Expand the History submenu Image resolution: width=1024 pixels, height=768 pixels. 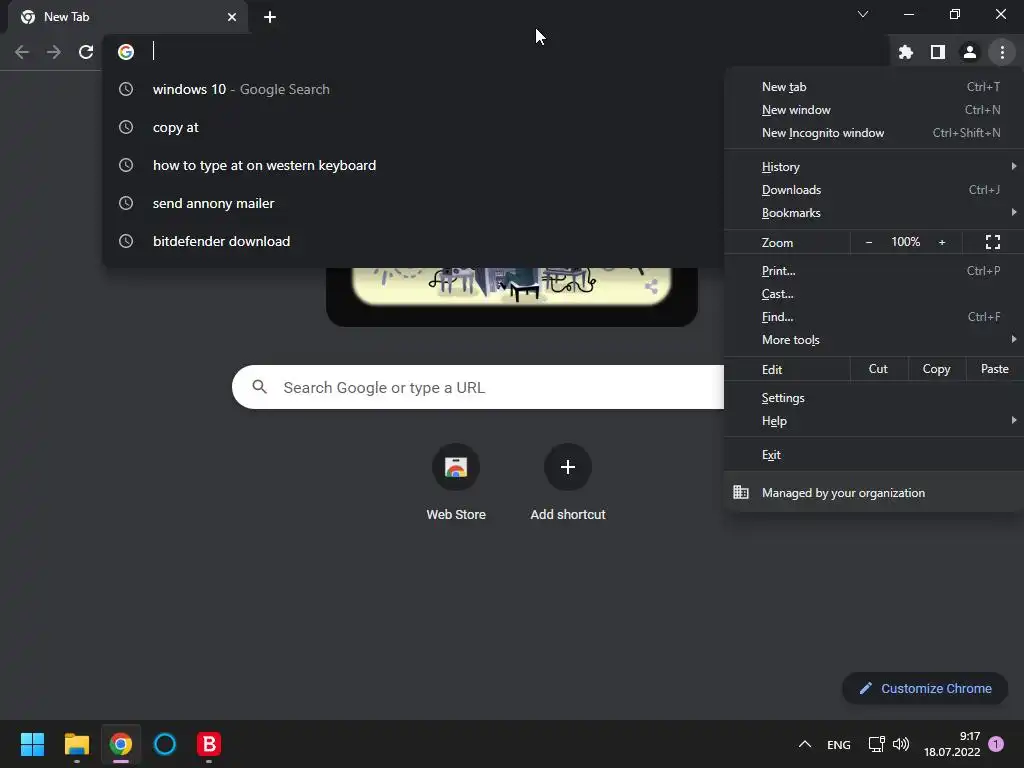(x=874, y=167)
